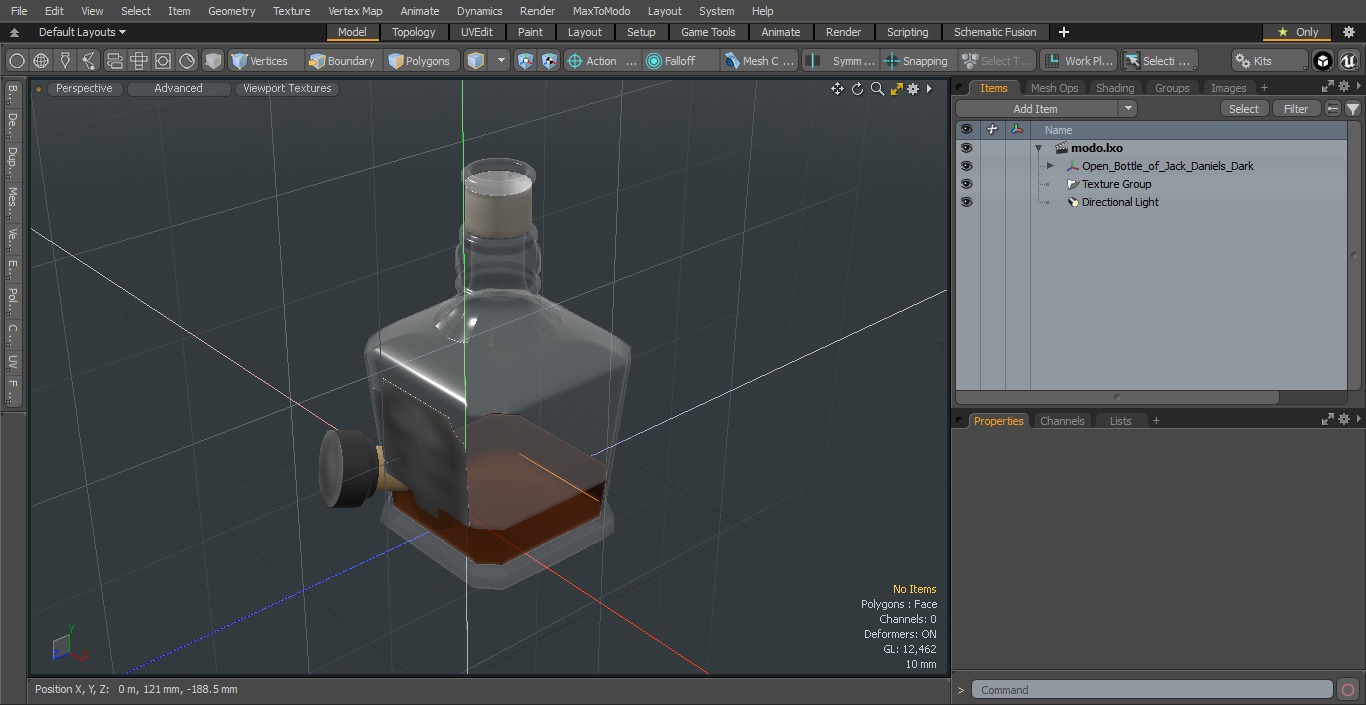
Task: Click the capsule shapes tool icon
Action: 114,61
